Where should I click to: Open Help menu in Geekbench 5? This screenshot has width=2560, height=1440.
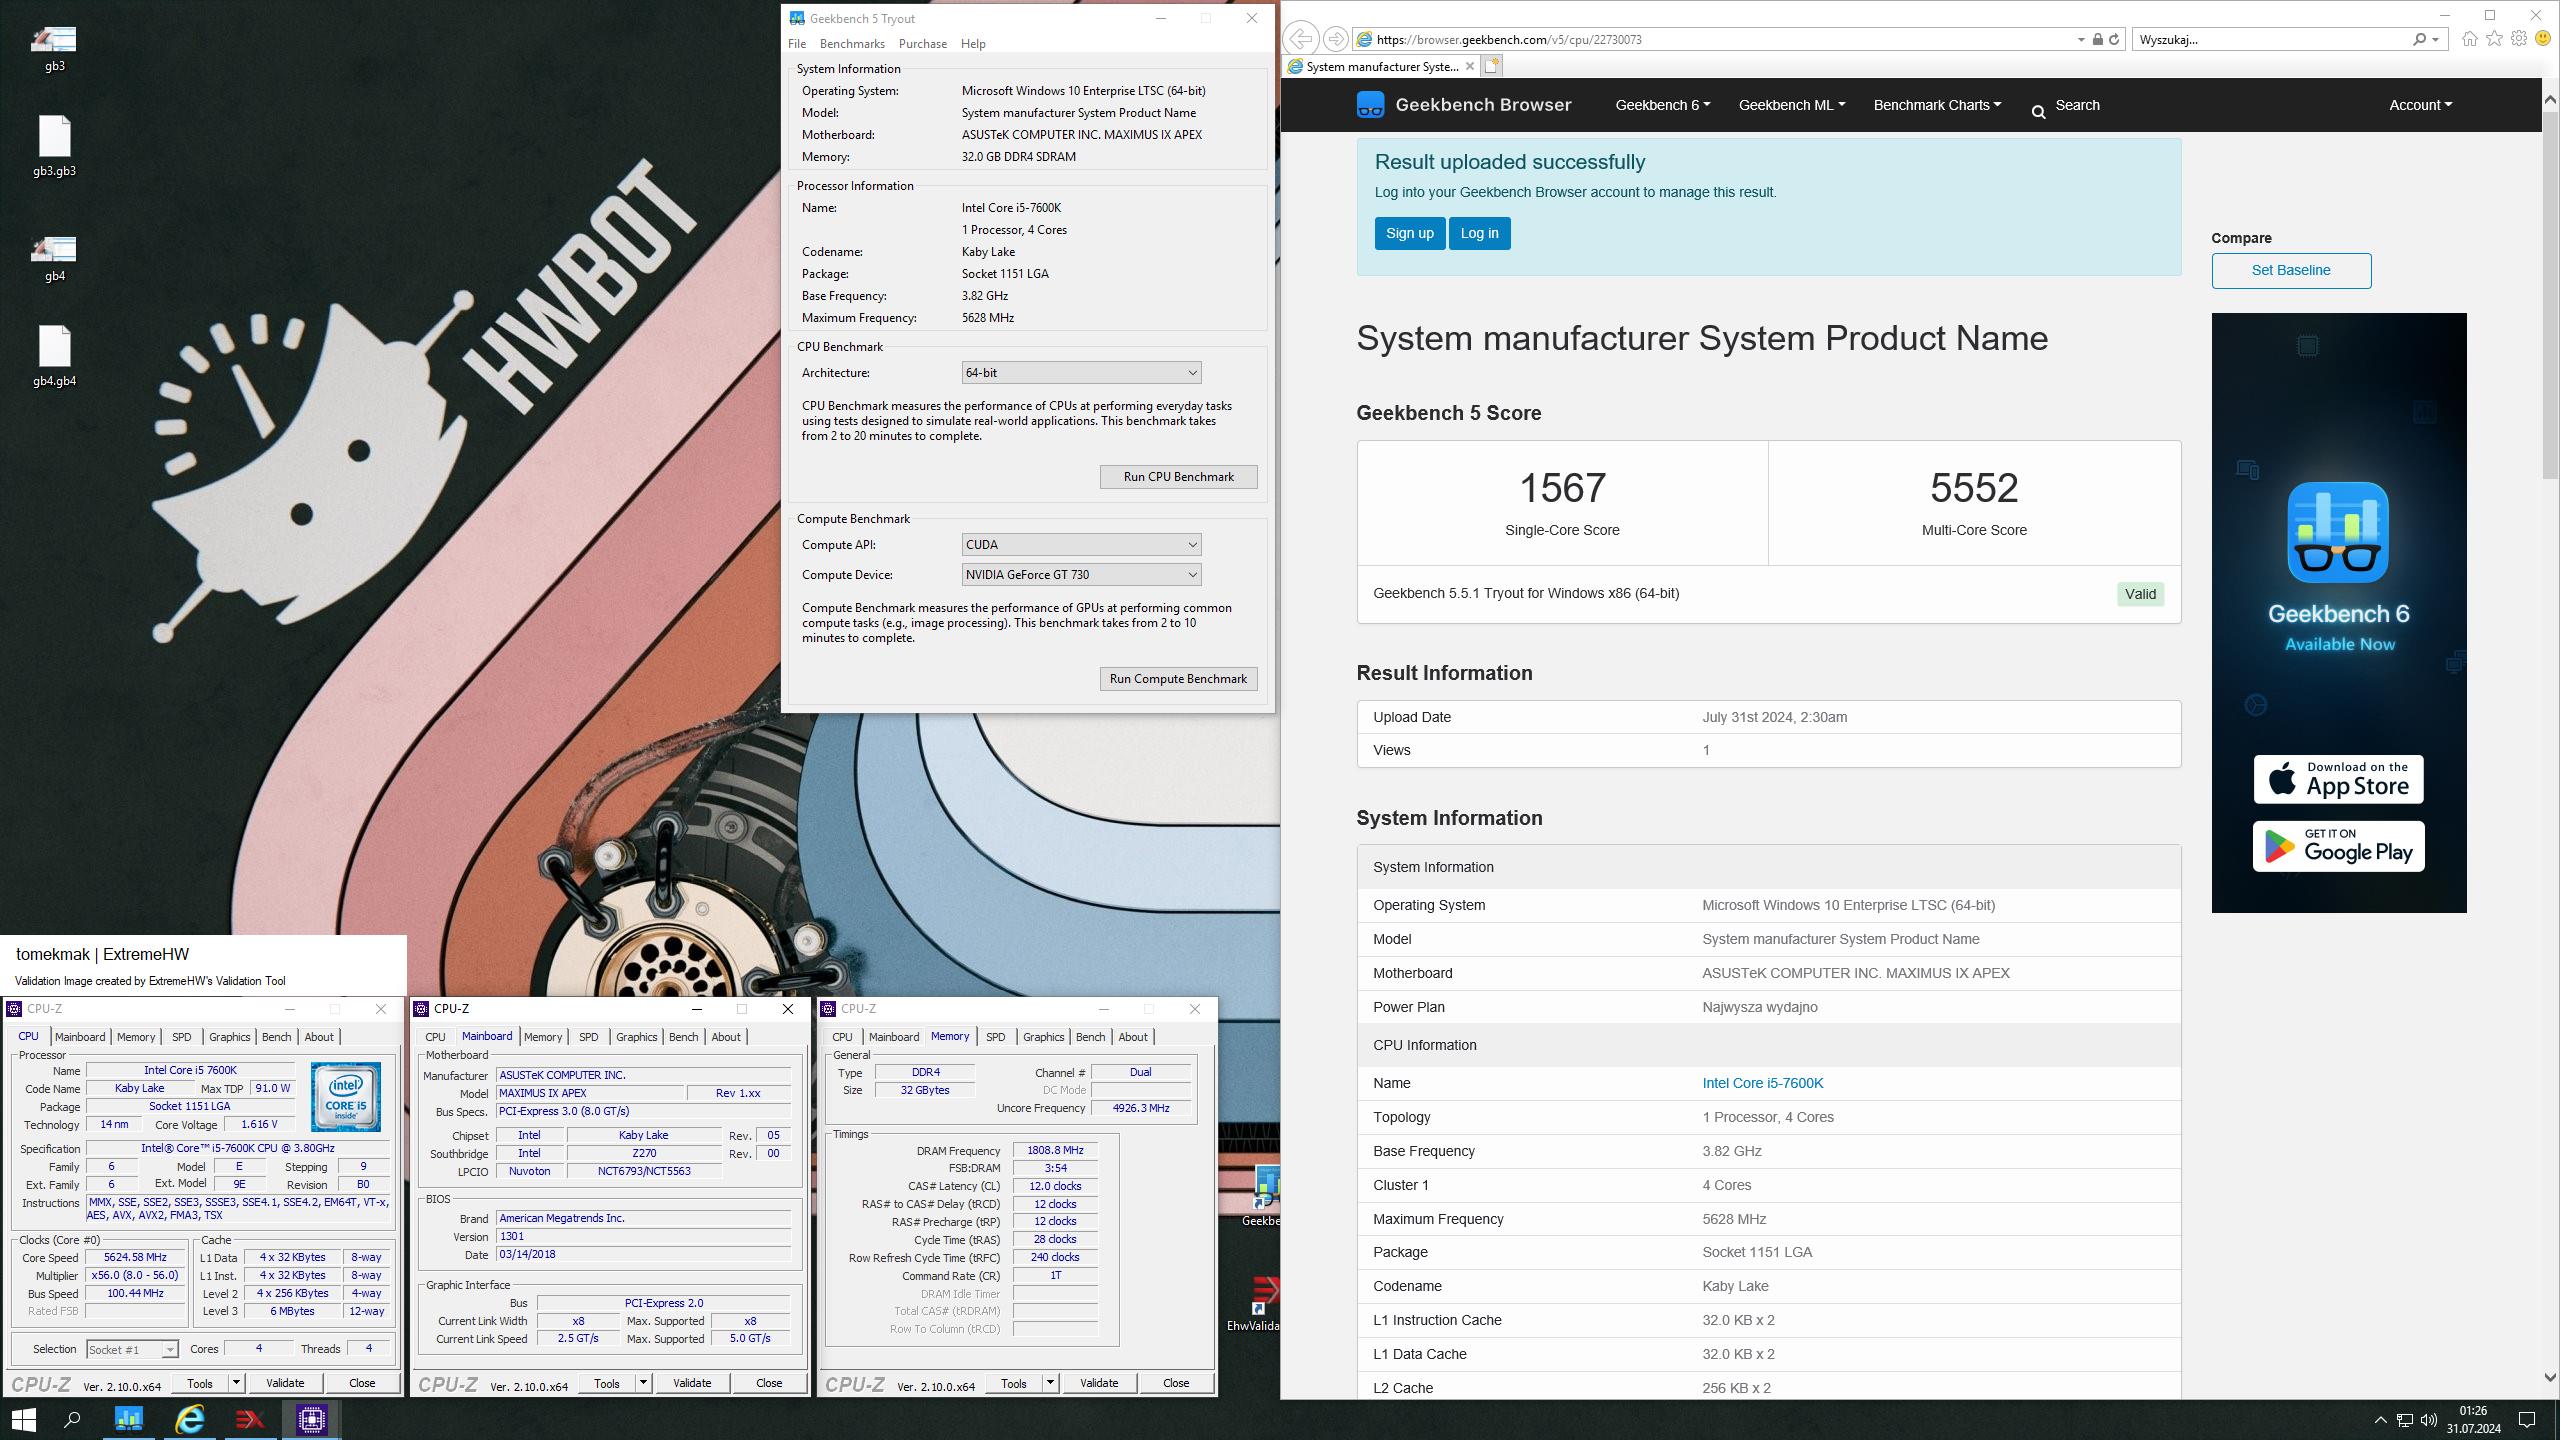973,44
